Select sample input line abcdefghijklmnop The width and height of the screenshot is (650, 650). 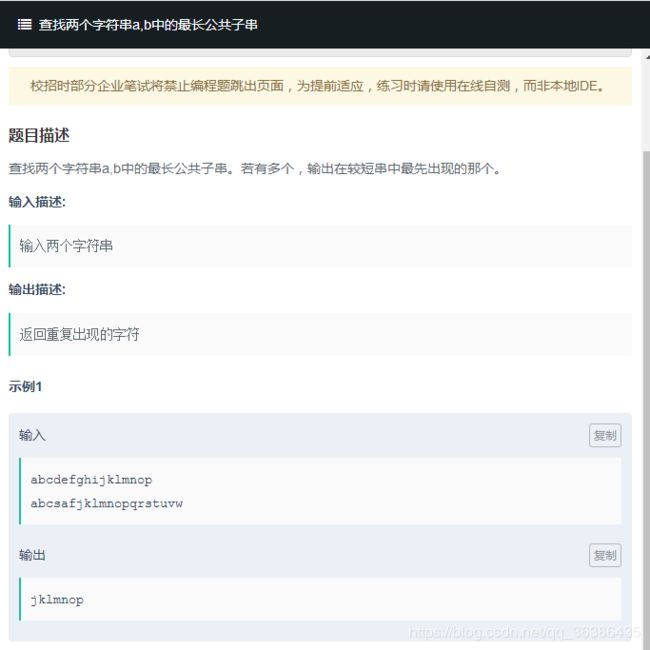pyautogui.click(x=91, y=480)
